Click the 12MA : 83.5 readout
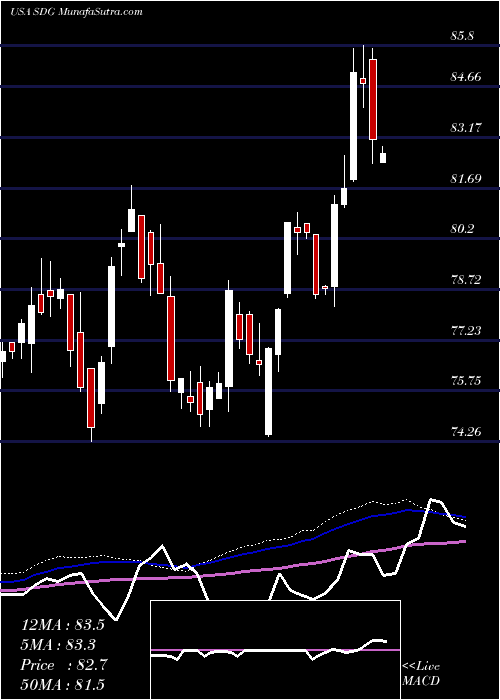The image size is (500, 700). (62, 625)
